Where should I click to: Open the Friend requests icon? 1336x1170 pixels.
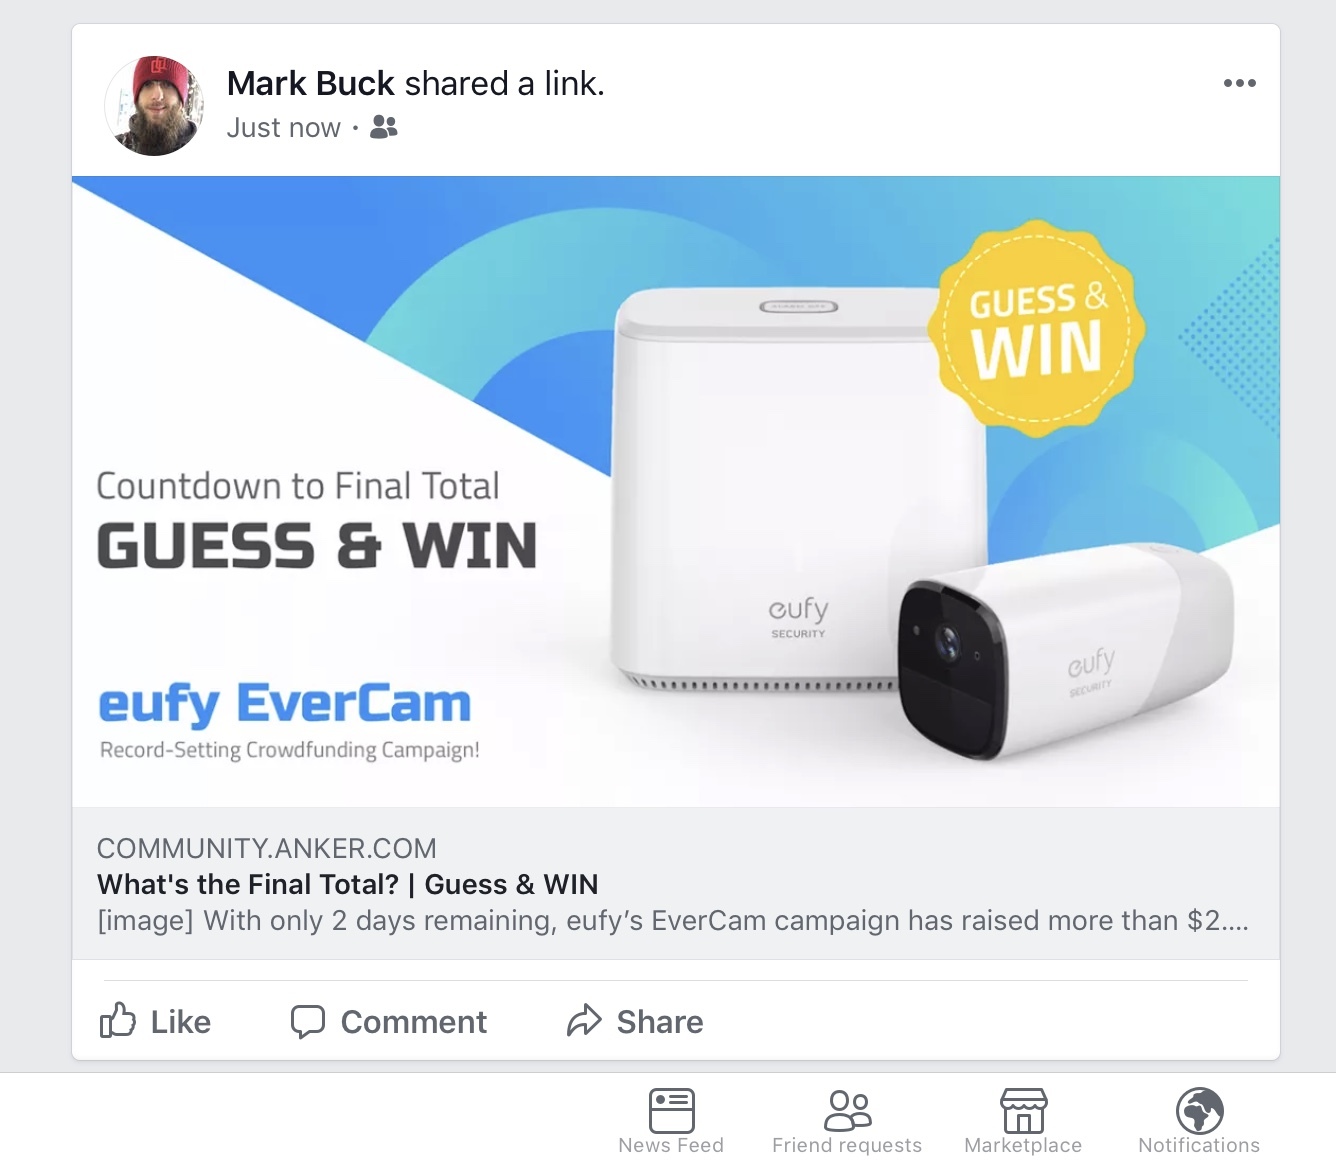(847, 1110)
